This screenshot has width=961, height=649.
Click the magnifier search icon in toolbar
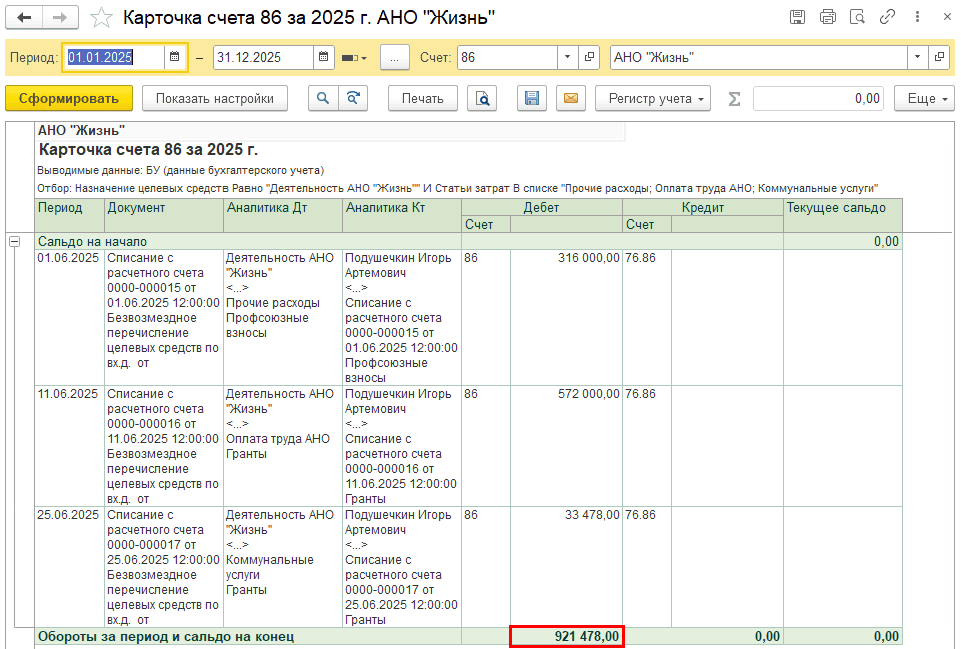[x=322, y=98]
